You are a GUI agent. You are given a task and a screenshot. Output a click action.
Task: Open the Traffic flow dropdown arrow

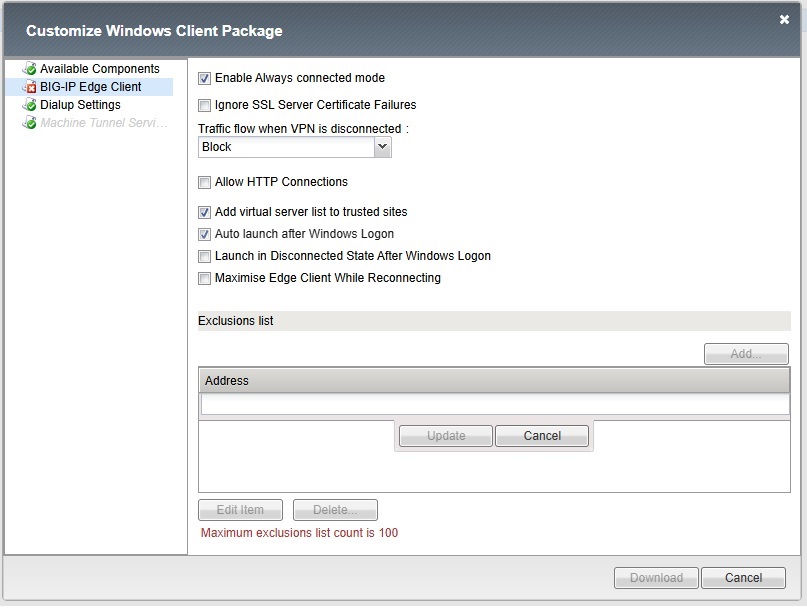[381, 147]
